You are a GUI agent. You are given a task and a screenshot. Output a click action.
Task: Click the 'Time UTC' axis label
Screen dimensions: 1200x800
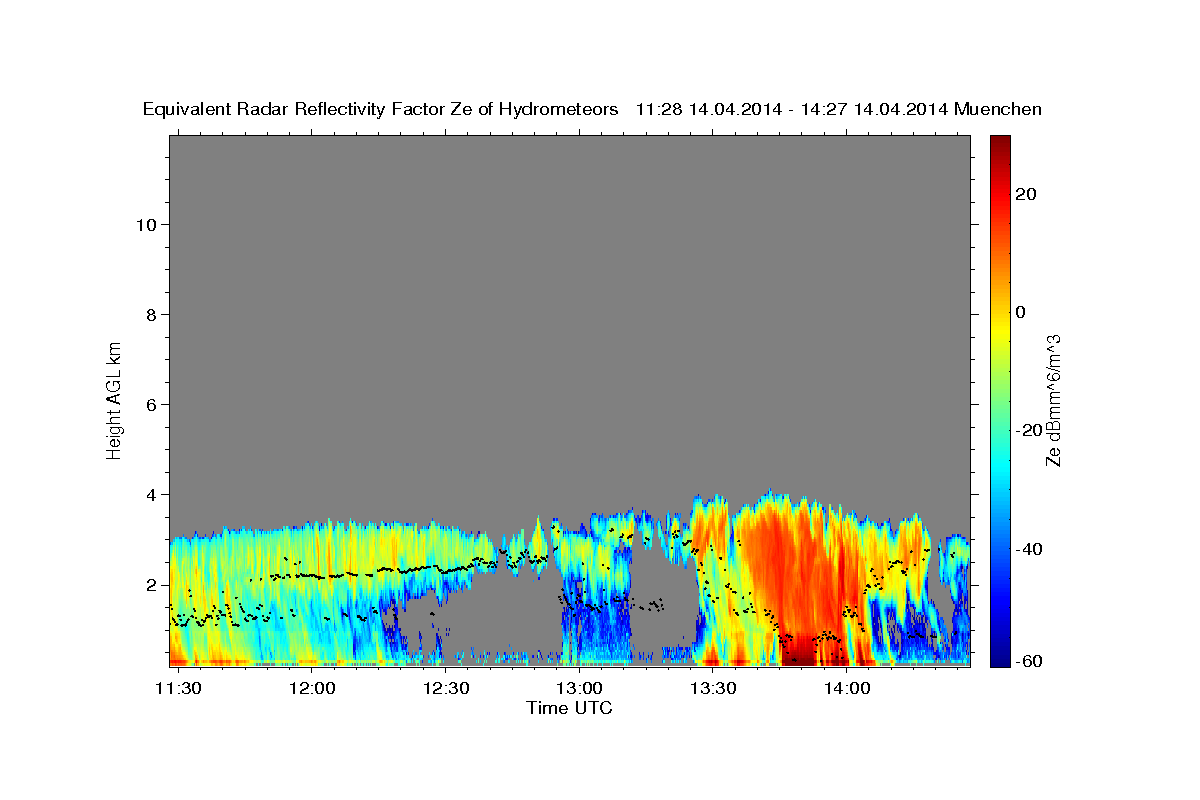pyautogui.click(x=569, y=708)
